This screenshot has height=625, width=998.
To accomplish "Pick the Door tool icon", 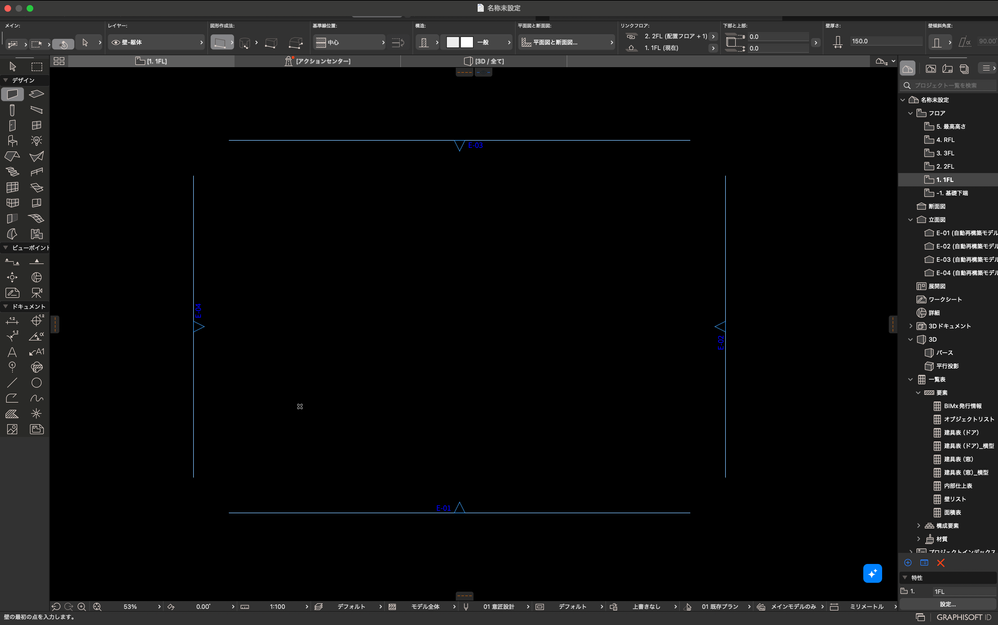I will (12, 125).
